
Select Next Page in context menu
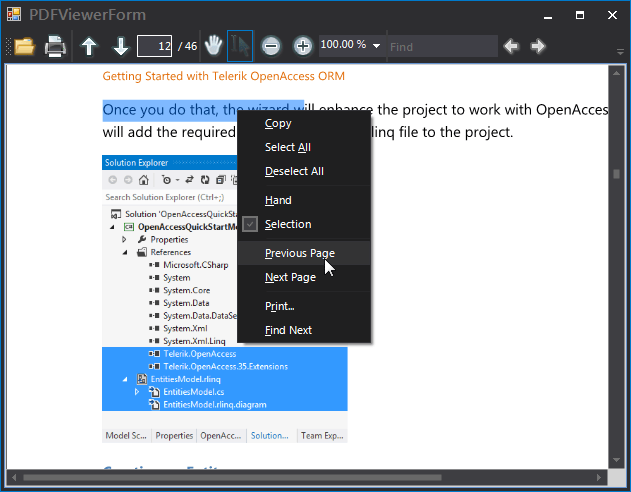pos(304,277)
